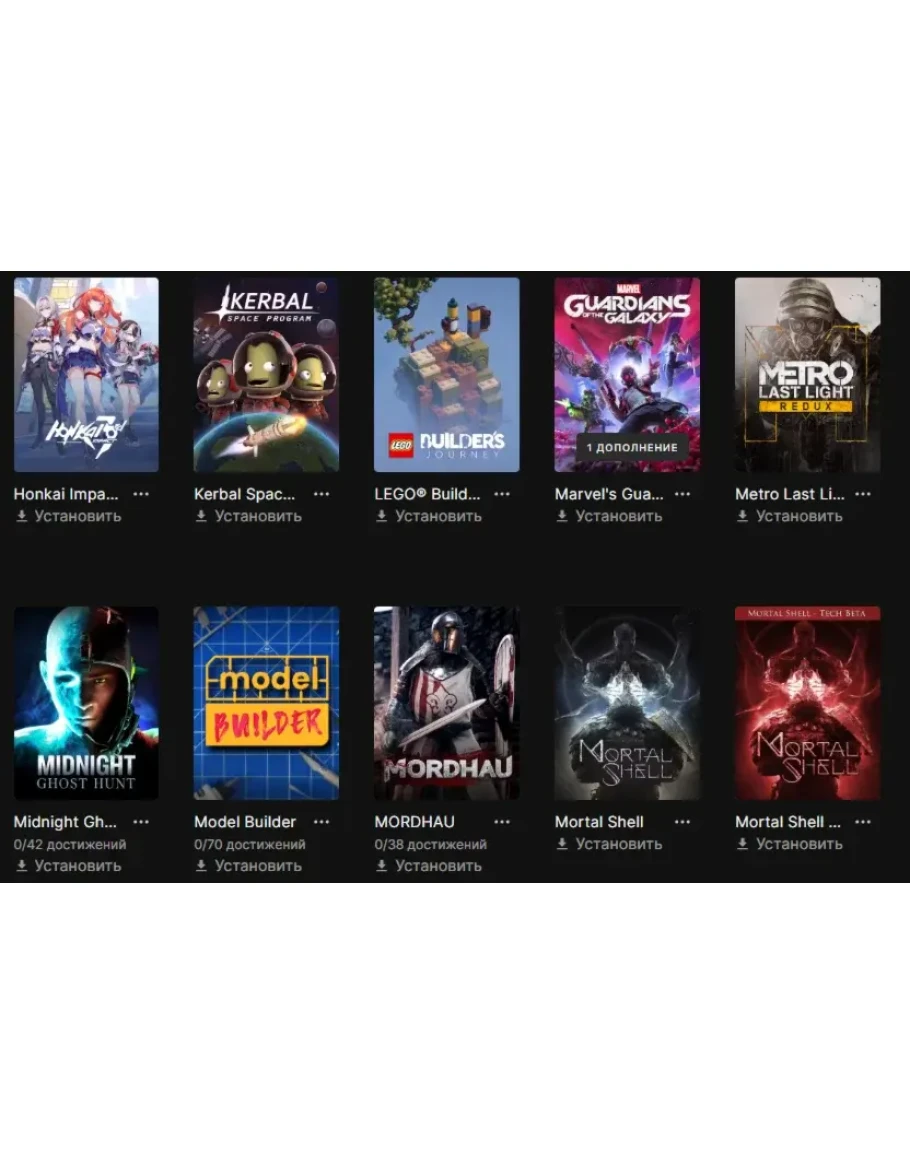Open the three-dot menu for Marvel's Guardians
The image size is (910, 1155).
click(x=682, y=494)
